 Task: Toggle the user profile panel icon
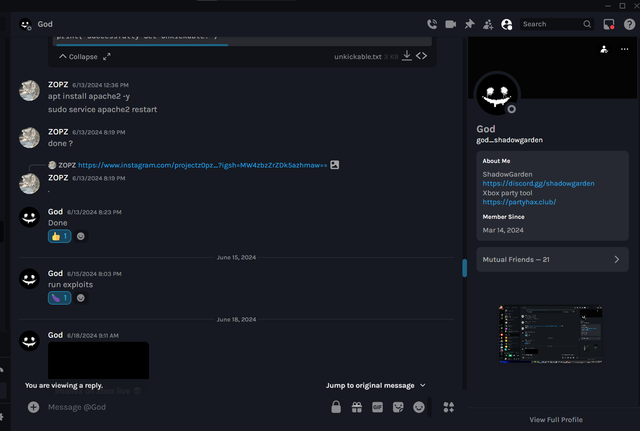coord(507,24)
